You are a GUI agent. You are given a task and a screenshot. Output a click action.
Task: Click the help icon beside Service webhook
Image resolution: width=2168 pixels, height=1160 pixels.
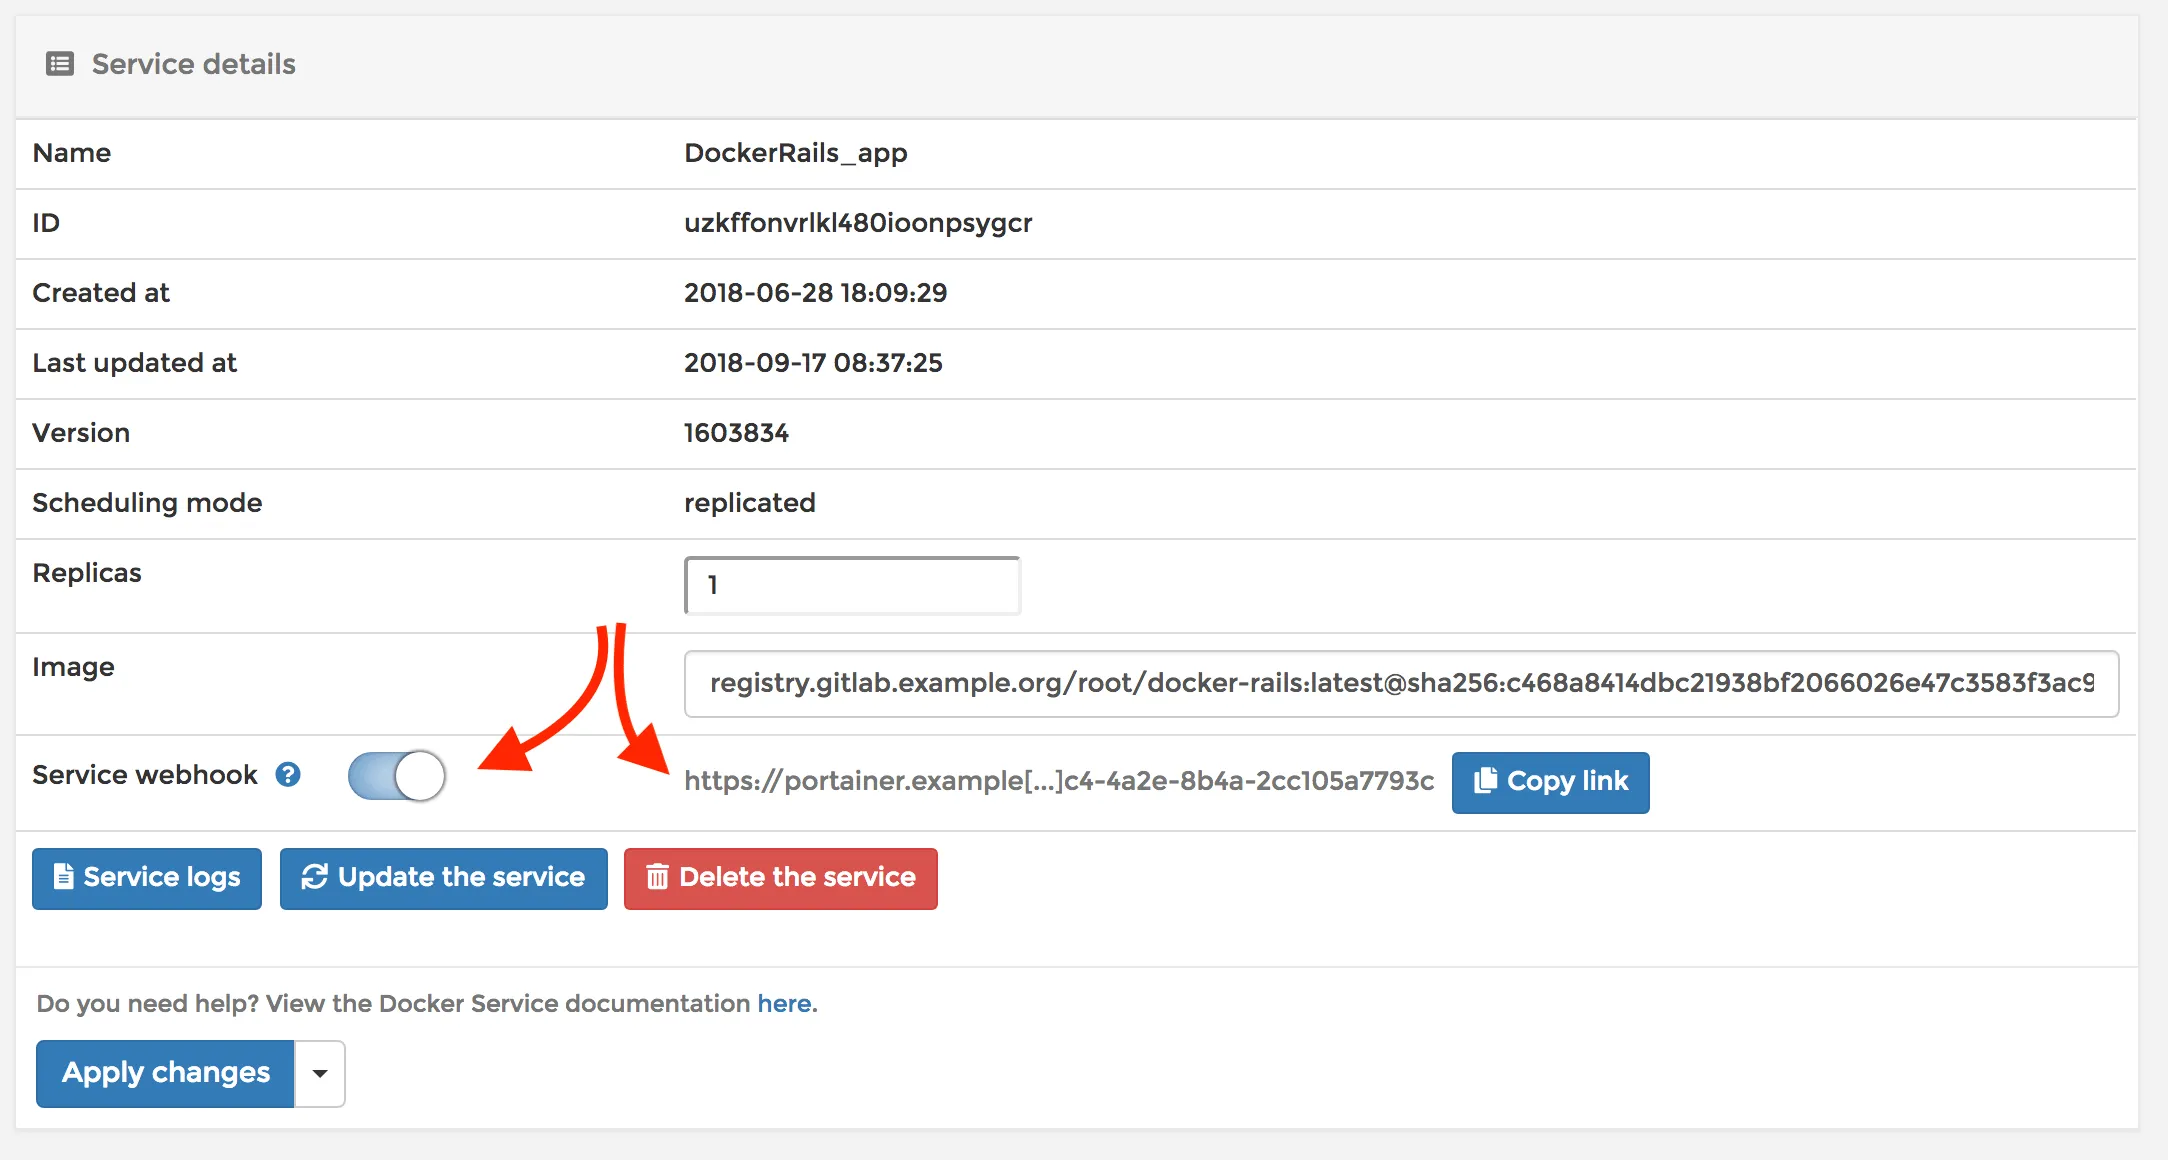click(288, 773)
